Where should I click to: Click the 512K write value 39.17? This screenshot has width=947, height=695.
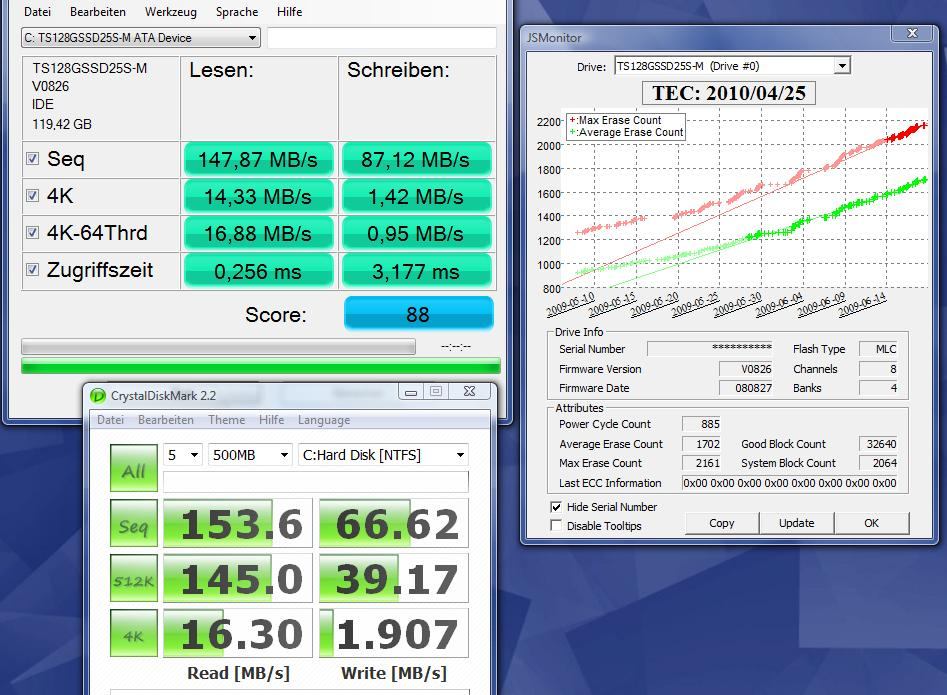point(394,578)
